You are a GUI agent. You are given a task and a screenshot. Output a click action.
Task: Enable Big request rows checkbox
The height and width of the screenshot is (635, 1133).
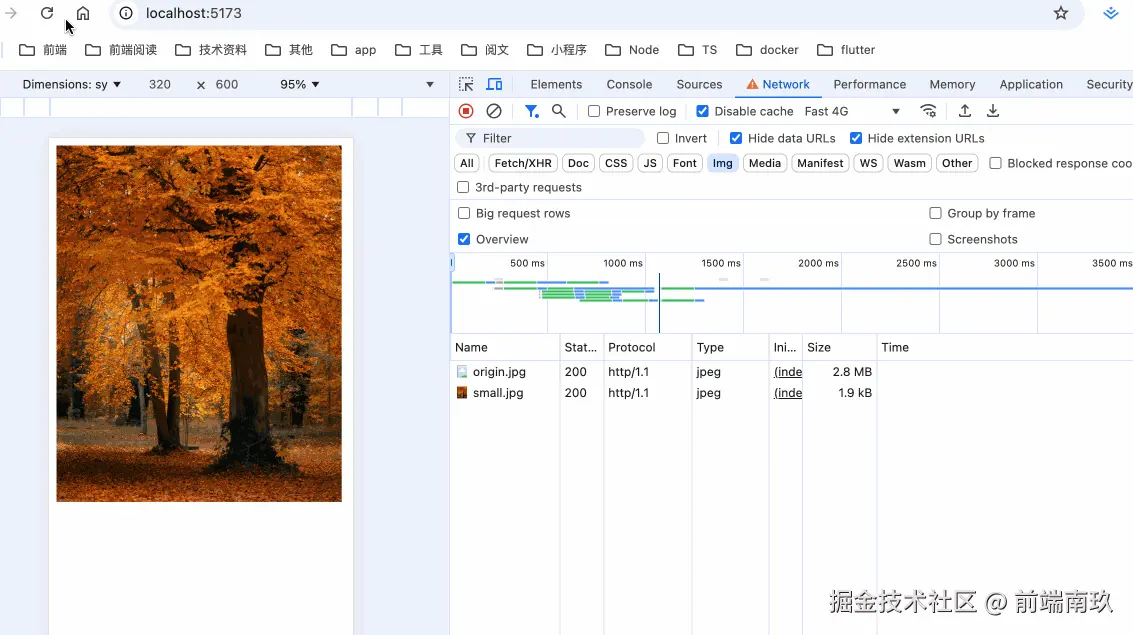pos(464,213)
